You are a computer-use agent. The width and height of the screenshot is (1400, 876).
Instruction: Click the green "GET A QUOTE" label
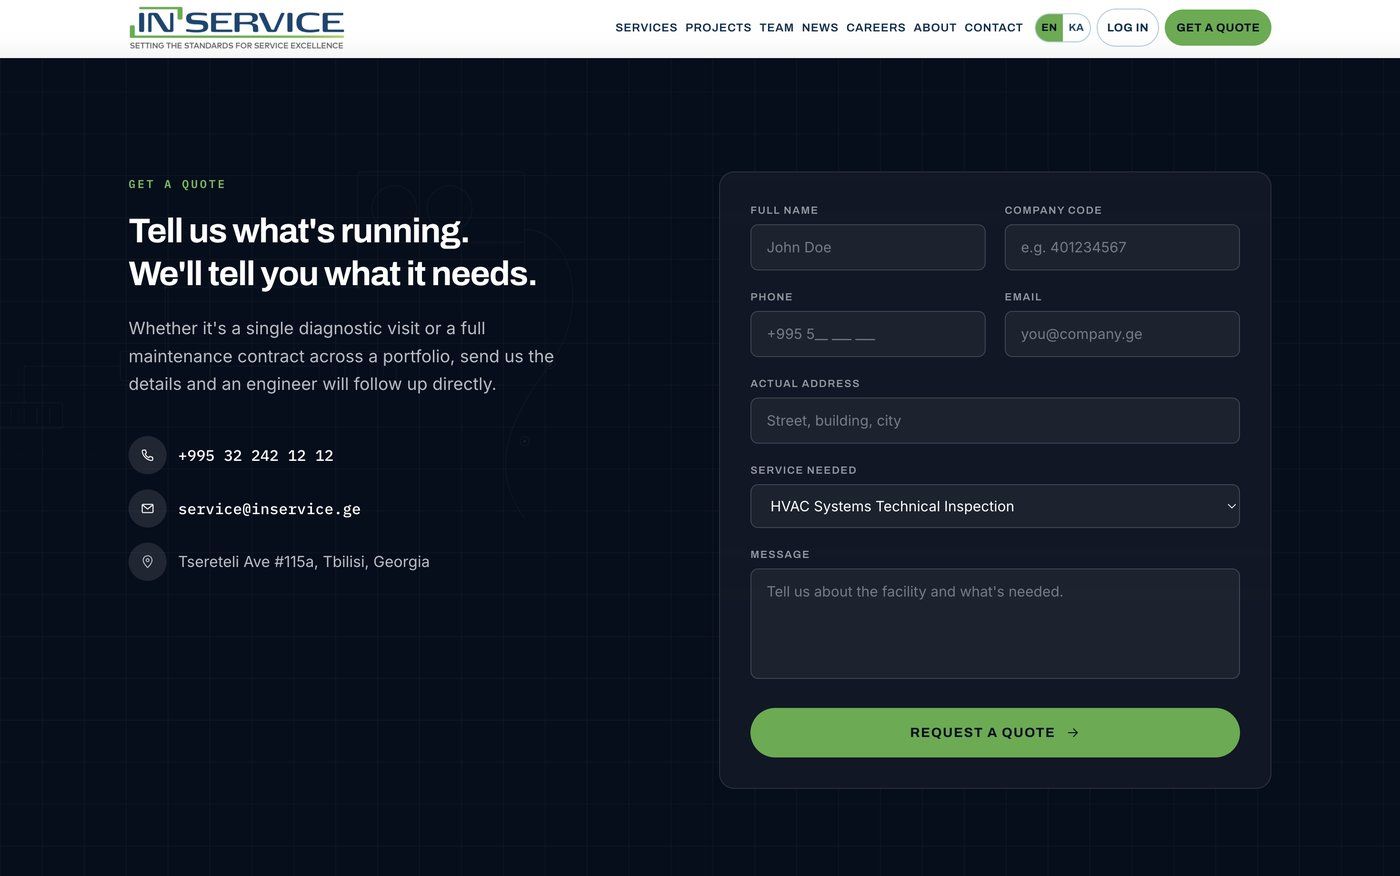(177, 184)
